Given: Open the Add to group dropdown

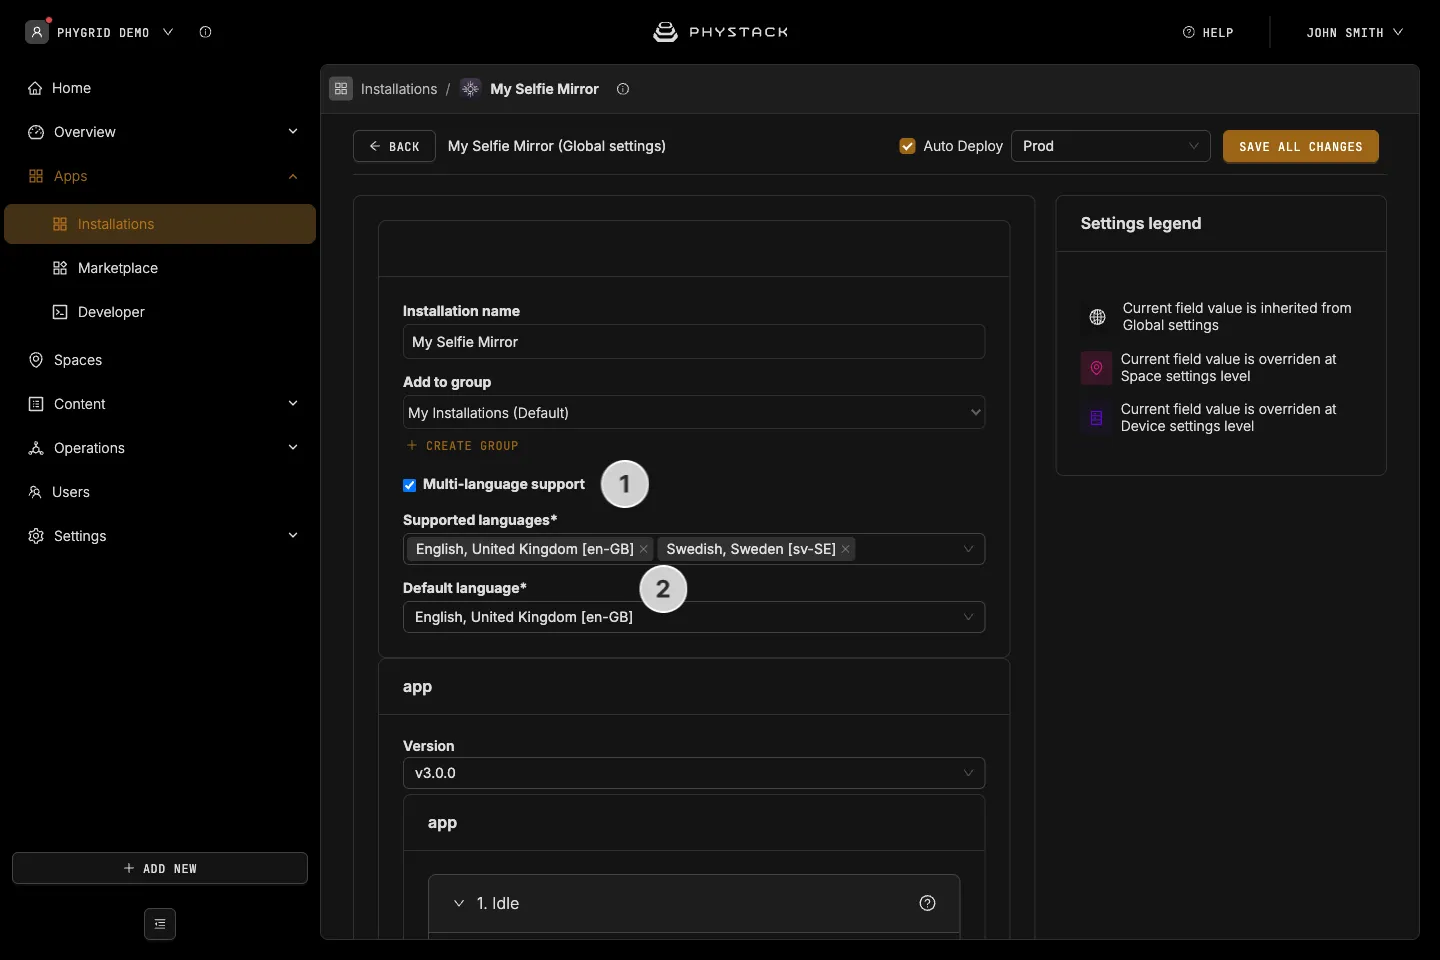Looking at the screenshot, I should 694,413.
